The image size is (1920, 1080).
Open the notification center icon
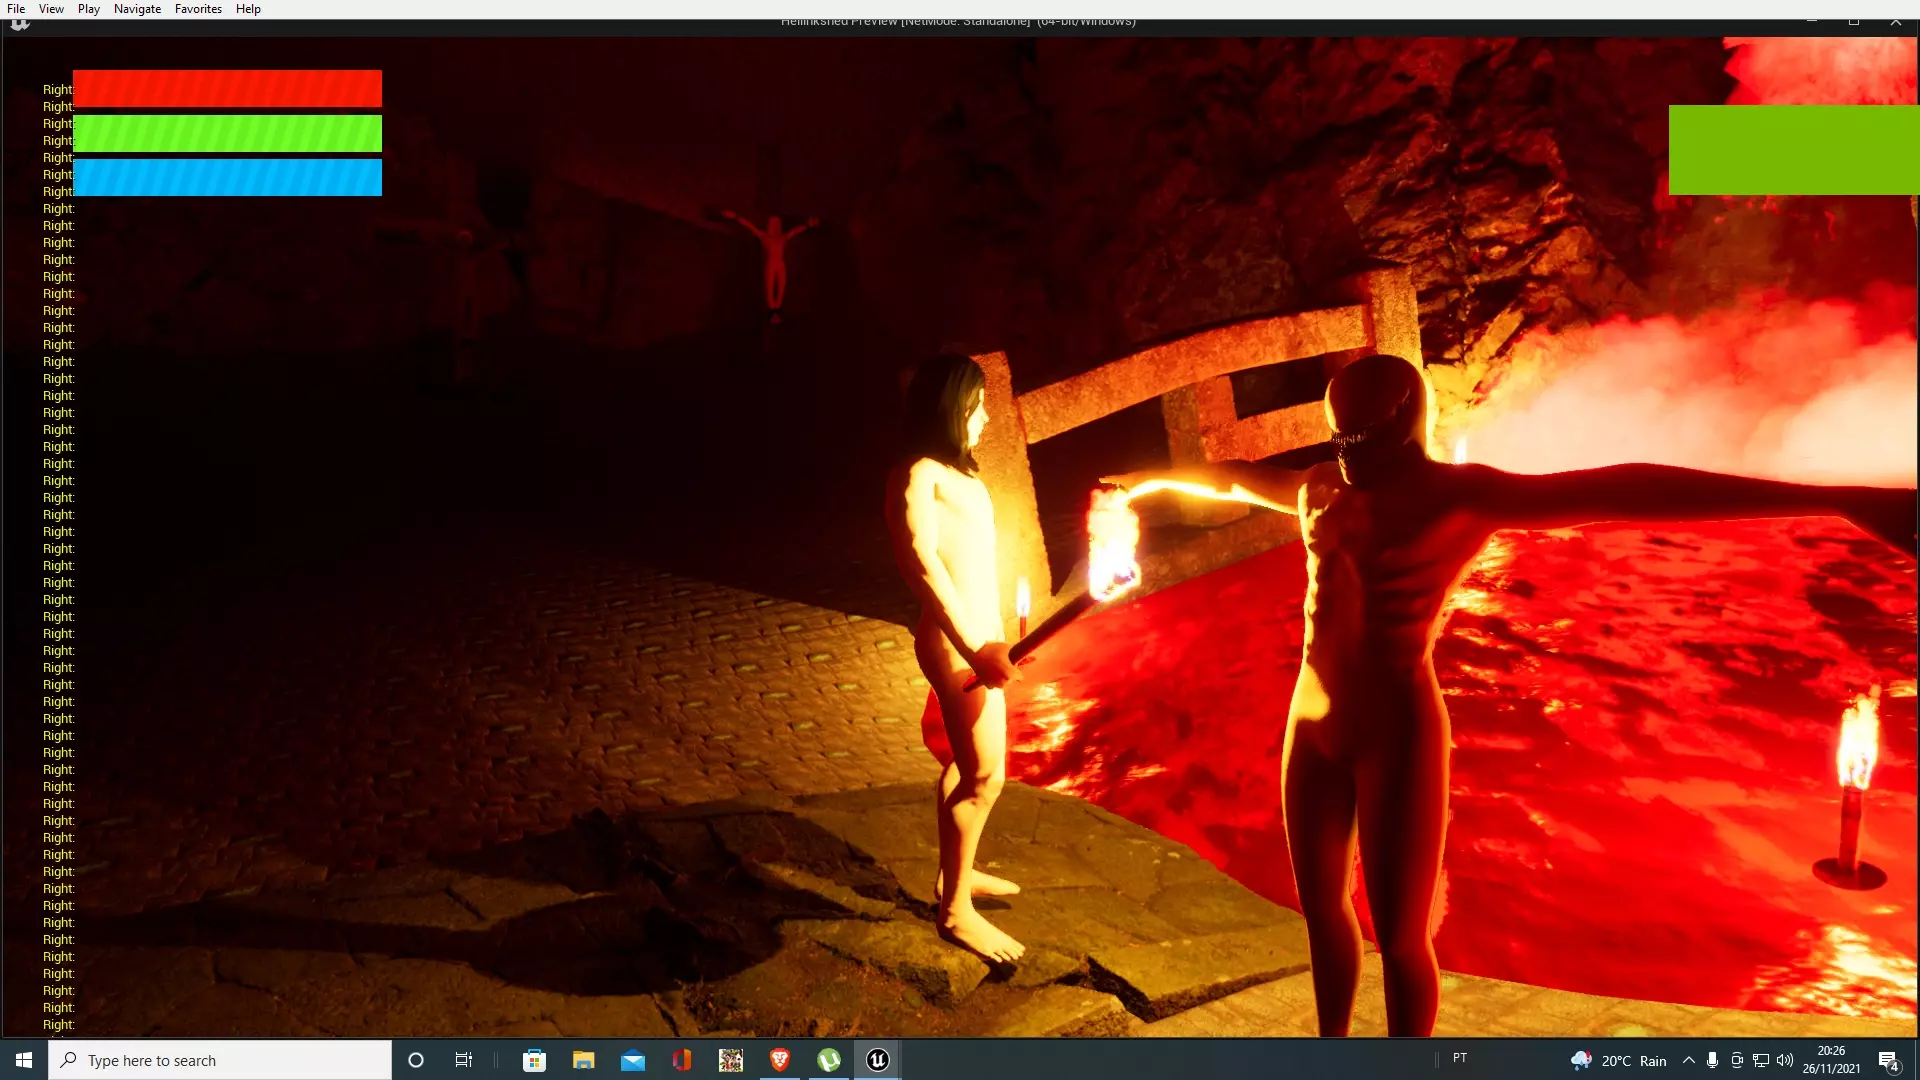click(1888, 1060)
